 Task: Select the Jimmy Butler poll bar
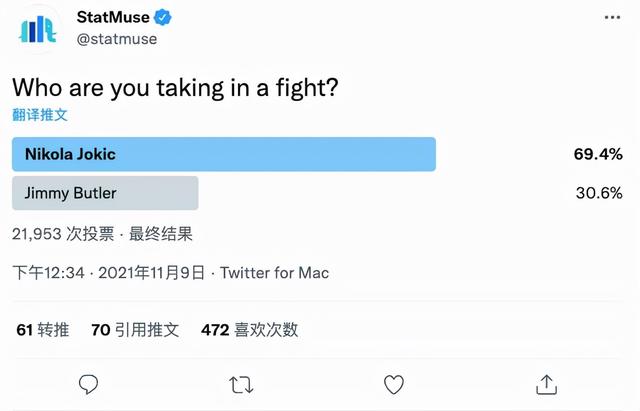pos(105,193)
